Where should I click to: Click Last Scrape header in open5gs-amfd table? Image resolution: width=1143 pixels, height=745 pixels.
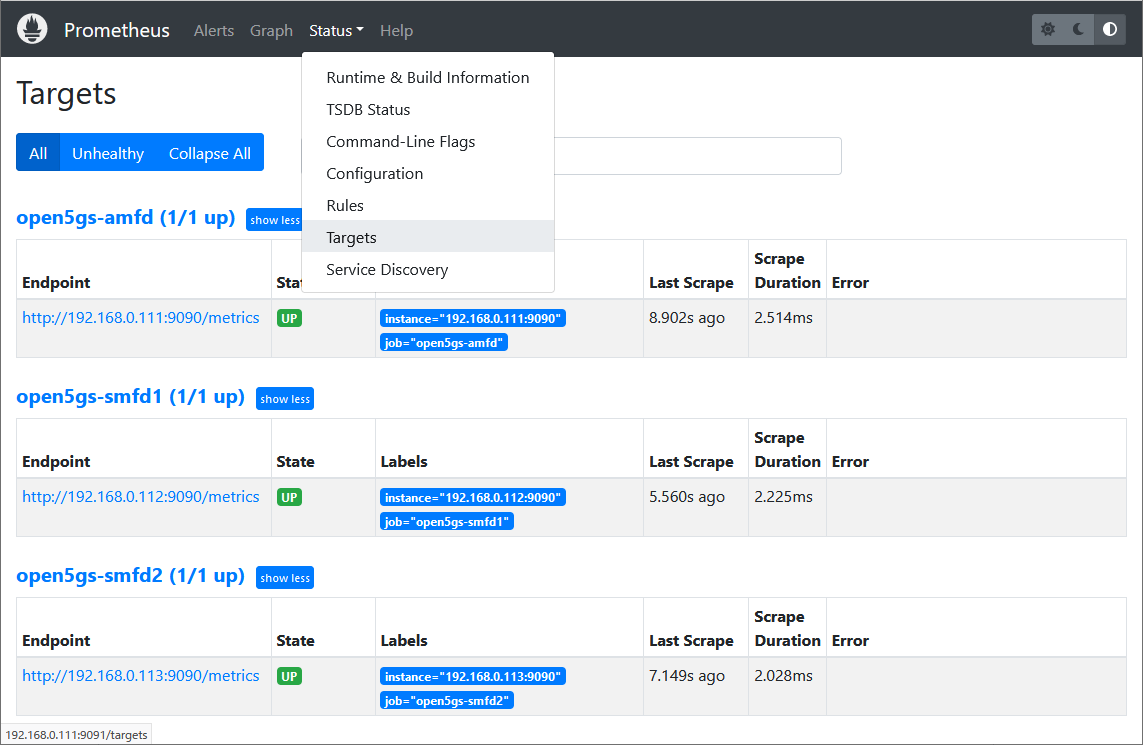coord(691,283)
